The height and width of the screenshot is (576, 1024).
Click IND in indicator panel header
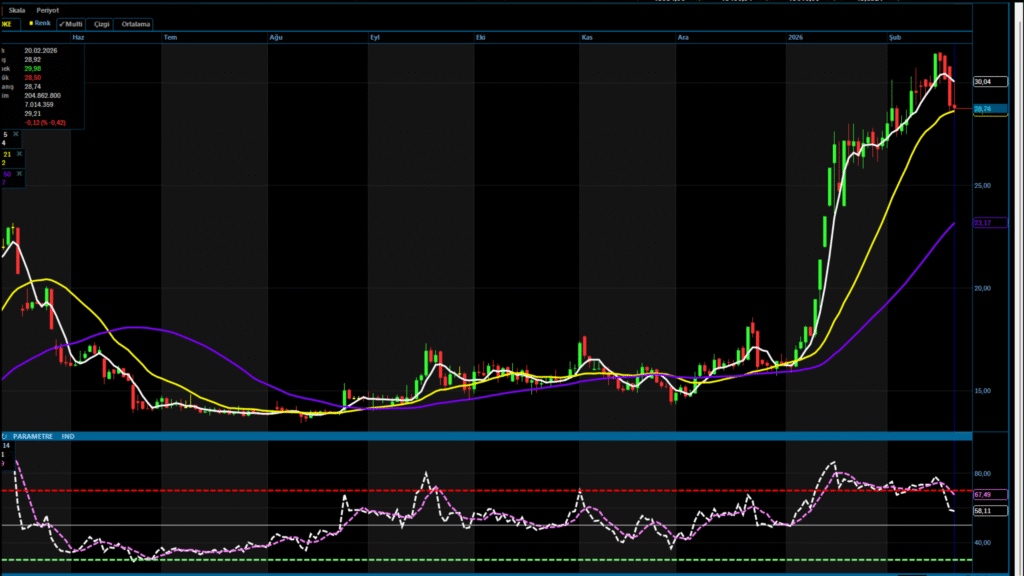click(x=68, y=436)
